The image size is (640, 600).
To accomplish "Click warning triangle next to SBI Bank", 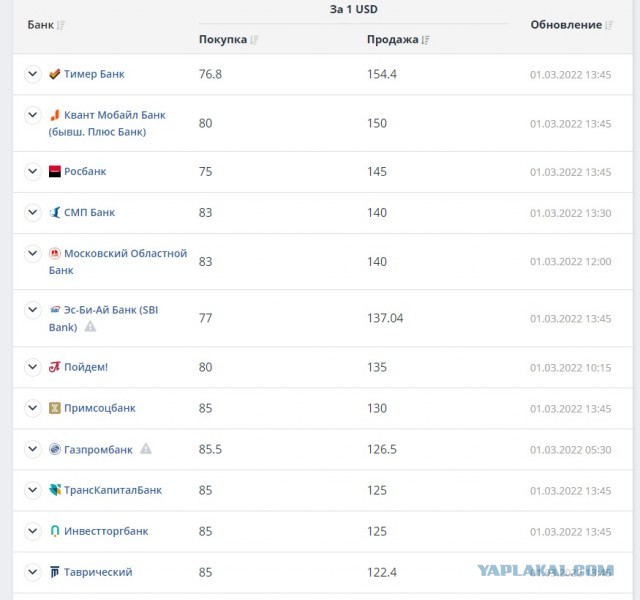I will coord(90,327).
